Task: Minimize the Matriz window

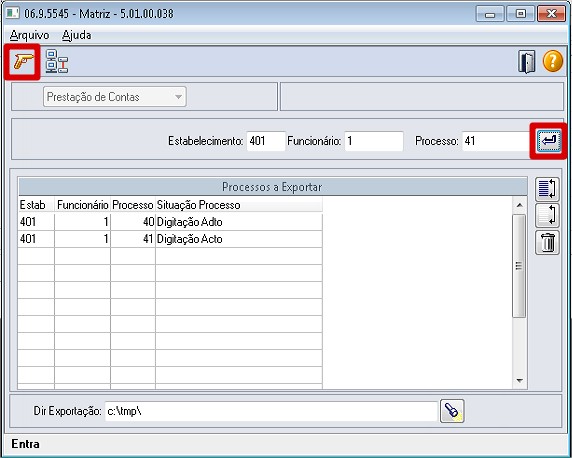Action: [490, 14]
